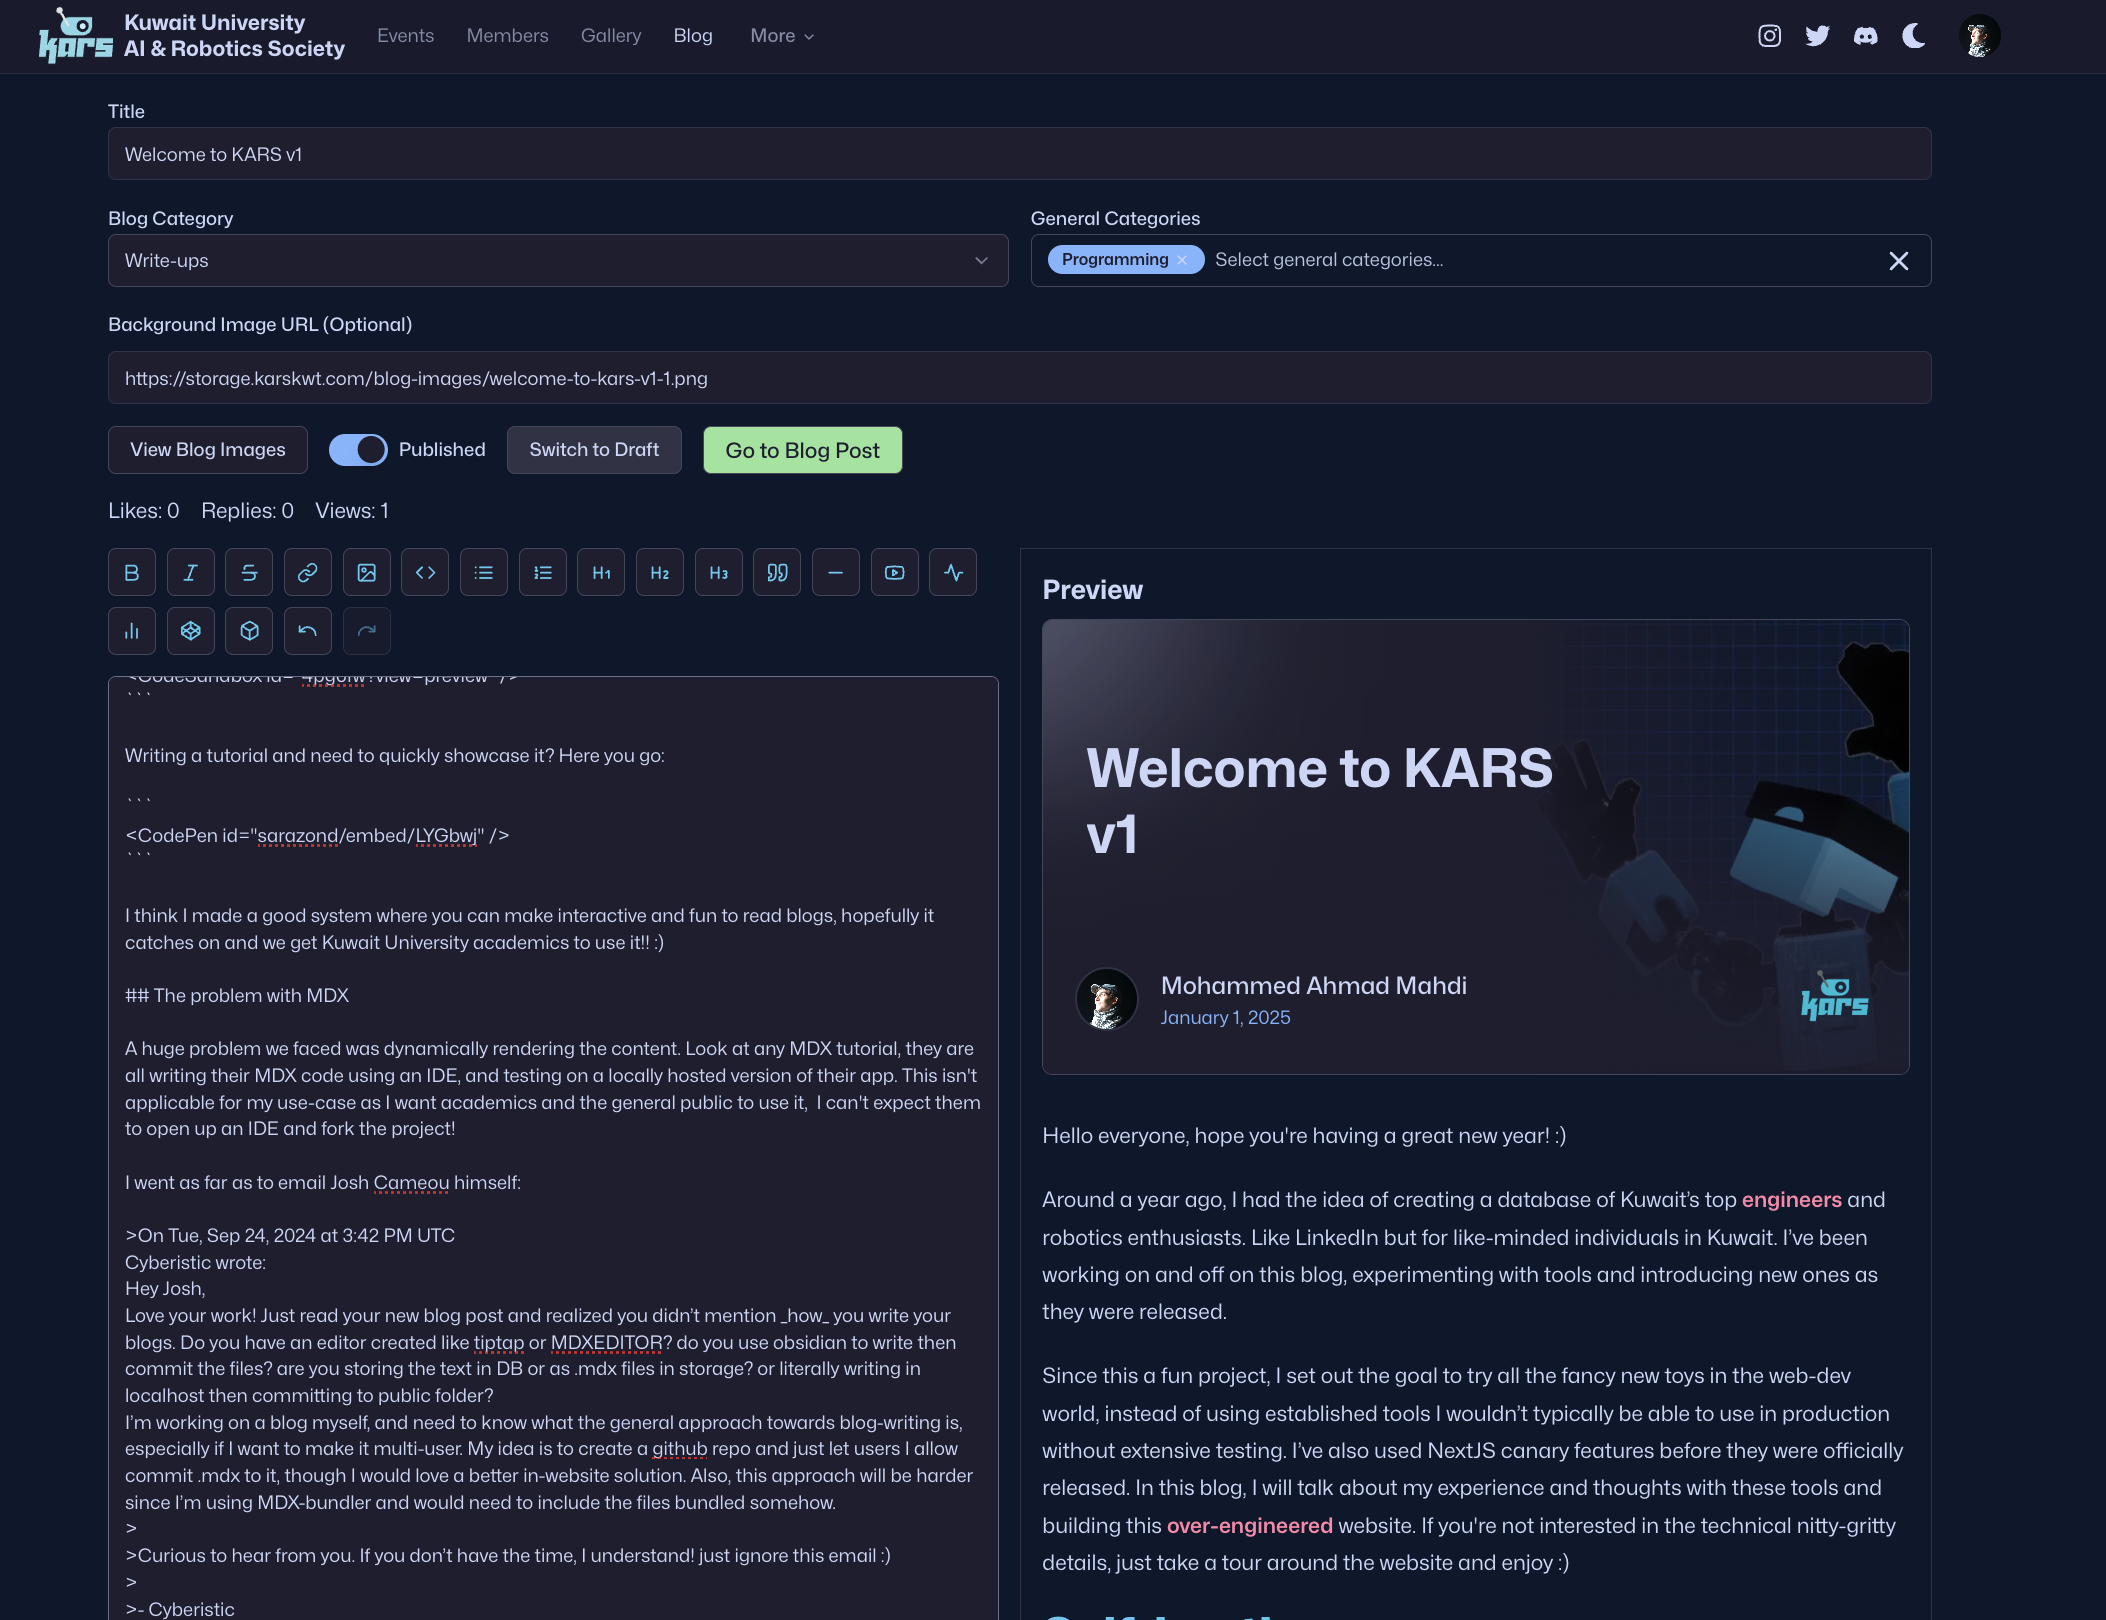
Task: Click 'over-engineered' link in preview
Action: (x=1249, y=1526)
